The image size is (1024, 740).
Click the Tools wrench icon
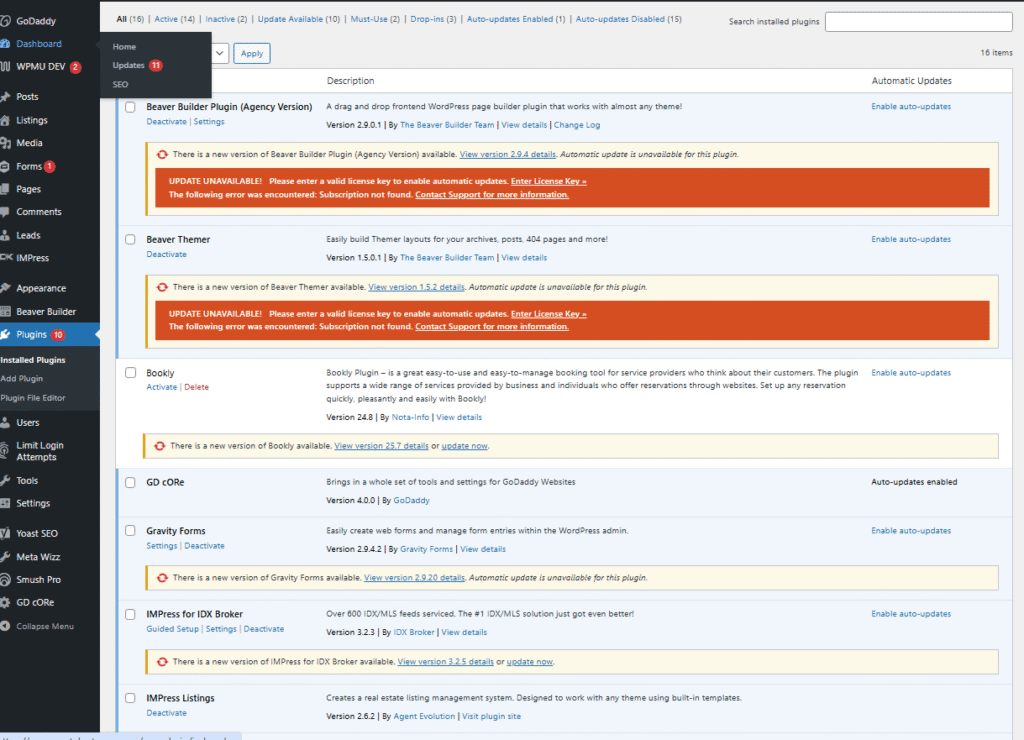point(5,481)
